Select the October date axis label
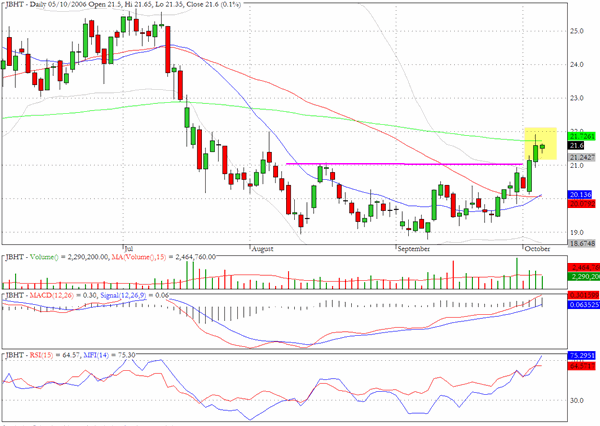Screen dimensions: 600x426 [537, 248]
